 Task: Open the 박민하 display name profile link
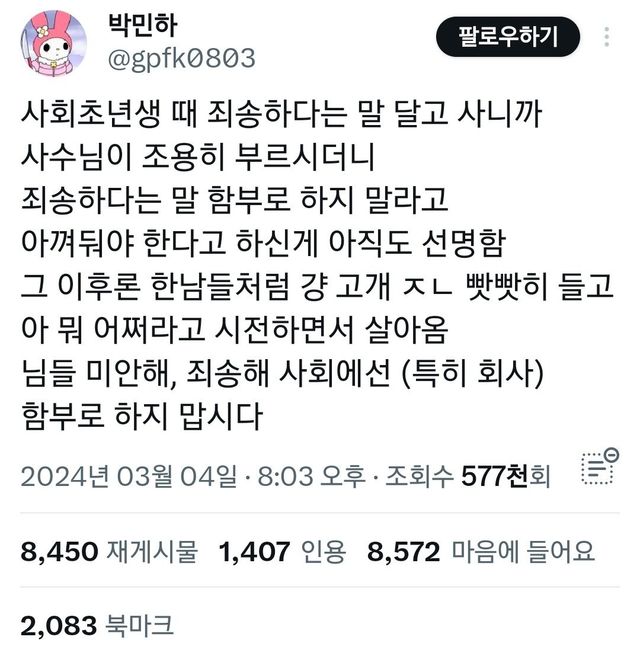(142, 25)
